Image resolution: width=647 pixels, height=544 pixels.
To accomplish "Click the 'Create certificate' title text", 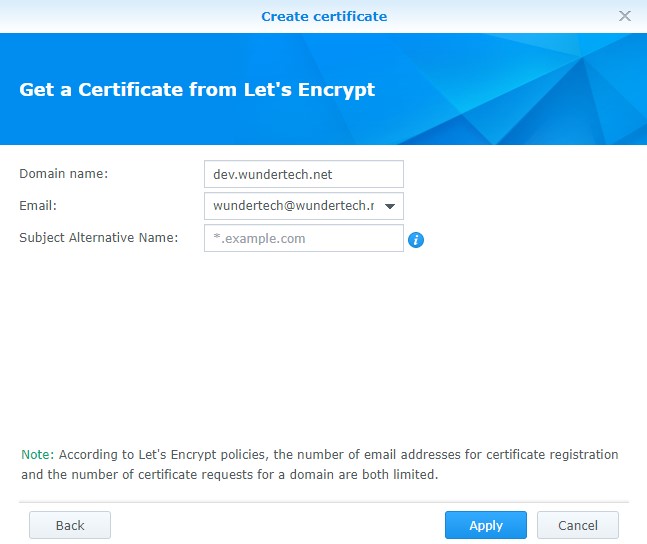I will (x=324, y=17).
